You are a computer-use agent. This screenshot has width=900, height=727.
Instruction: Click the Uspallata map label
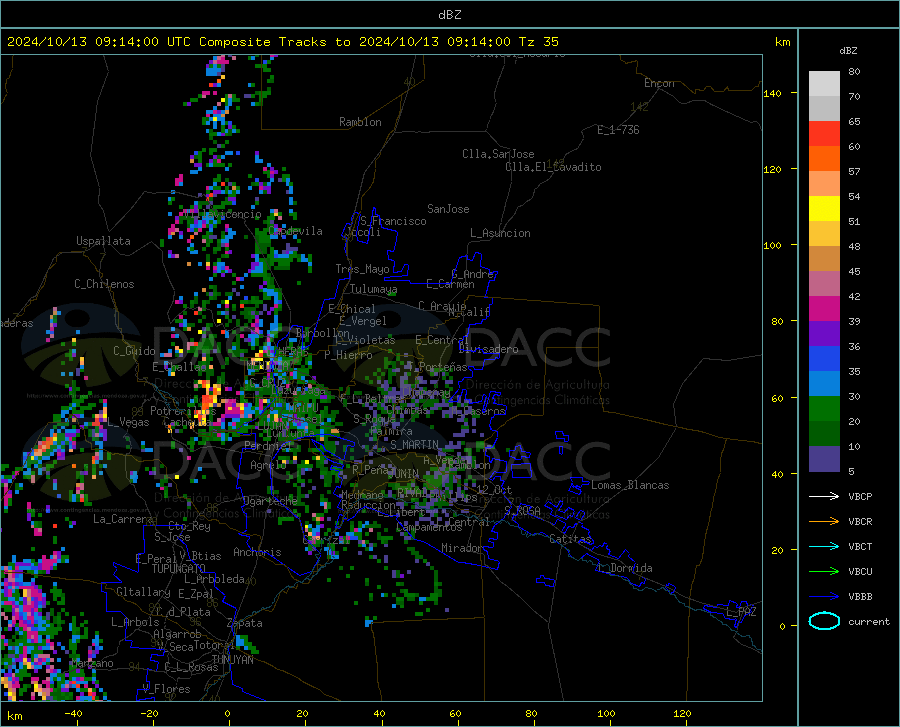point(103,241)
